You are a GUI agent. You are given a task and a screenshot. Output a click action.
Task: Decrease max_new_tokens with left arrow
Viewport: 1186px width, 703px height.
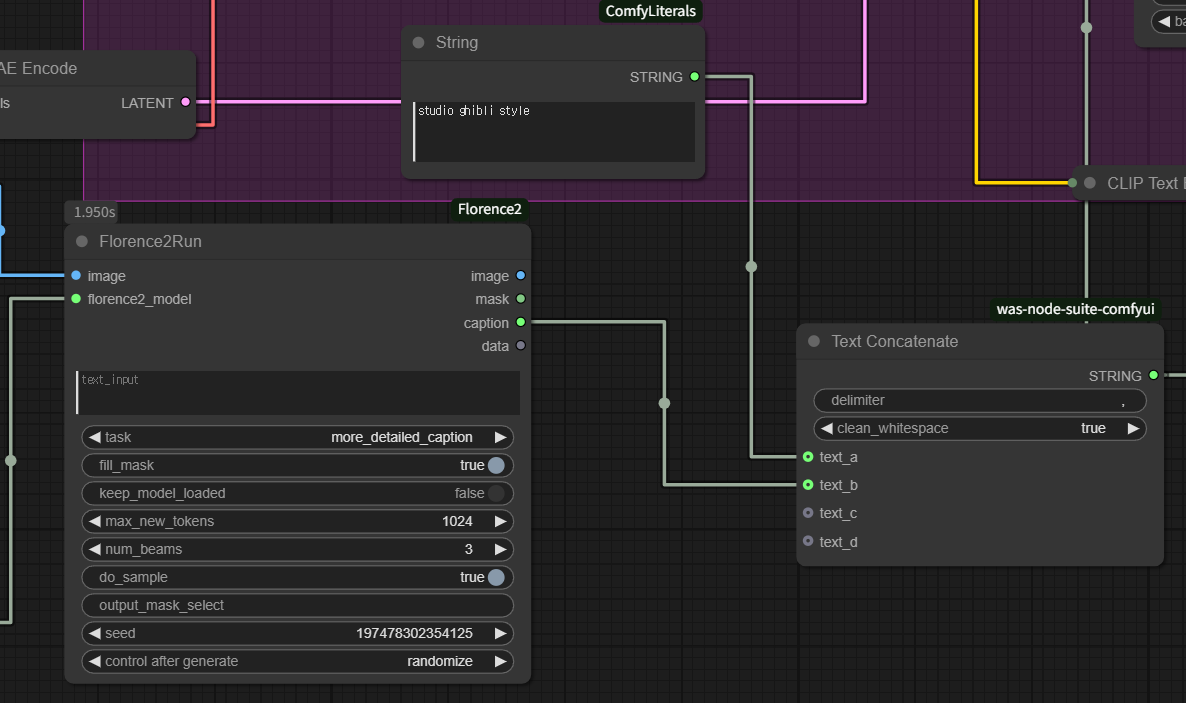click(x=95, y=521)
